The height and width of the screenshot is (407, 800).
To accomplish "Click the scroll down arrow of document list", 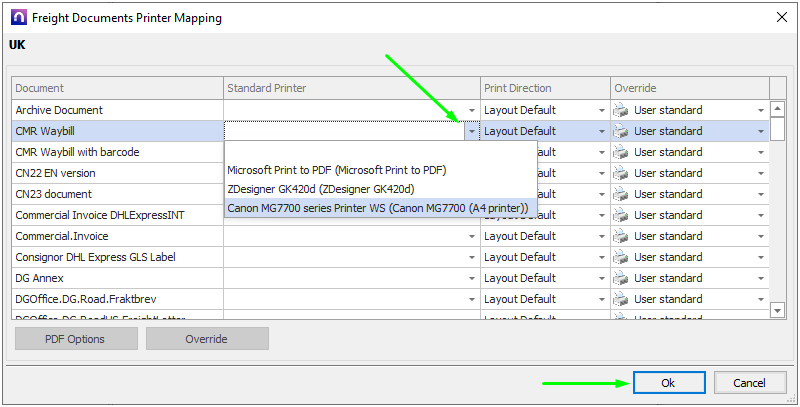I will click(x=779, y=311).
